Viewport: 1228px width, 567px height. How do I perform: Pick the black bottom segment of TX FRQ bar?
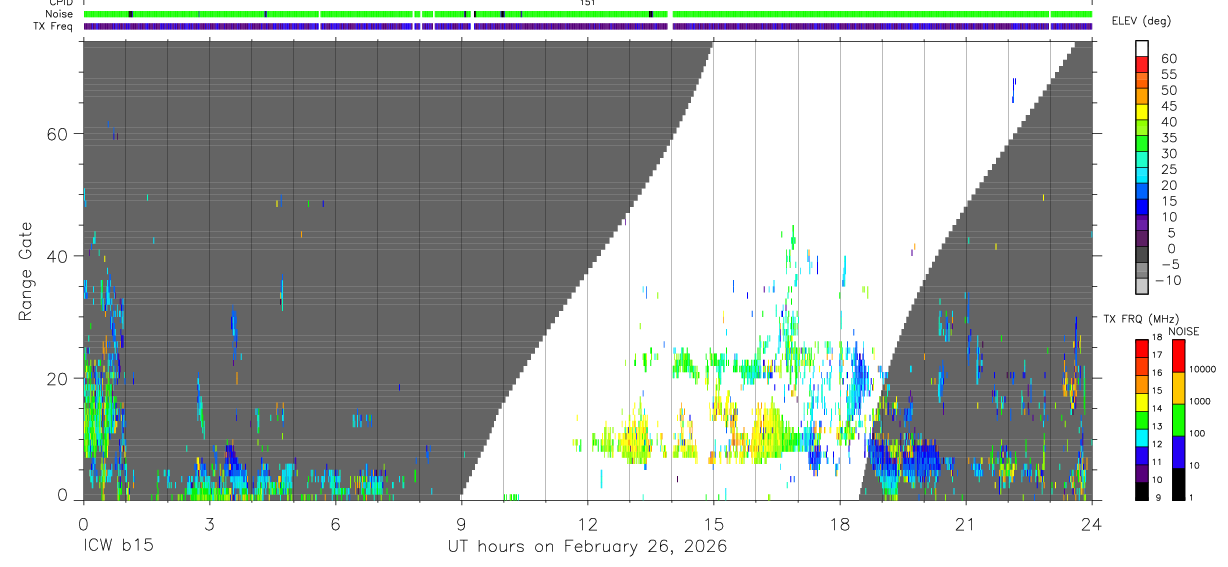(1141, 490)
